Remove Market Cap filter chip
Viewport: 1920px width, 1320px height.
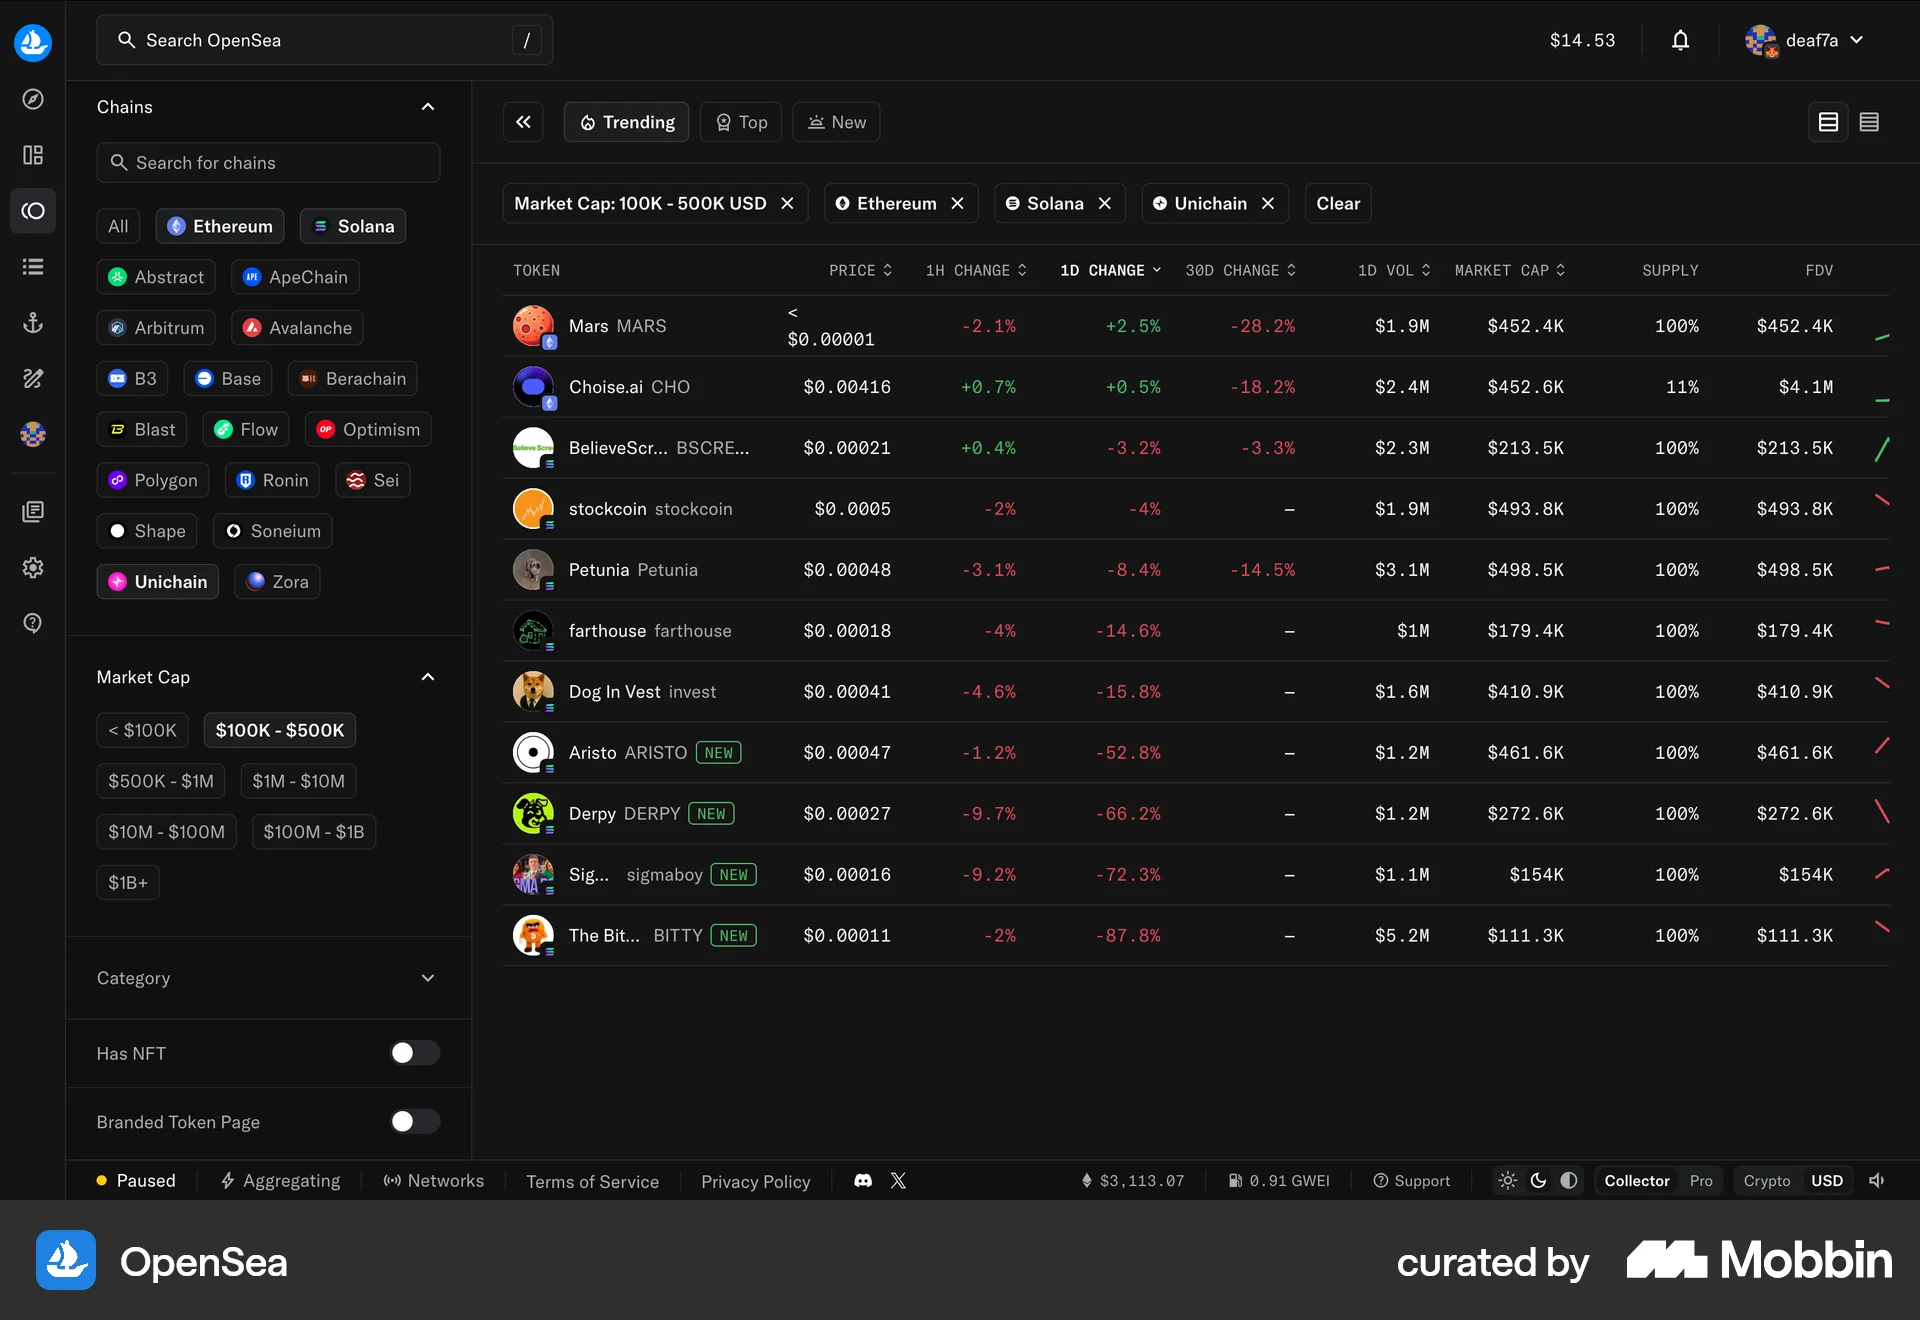(x=788, y=203)
